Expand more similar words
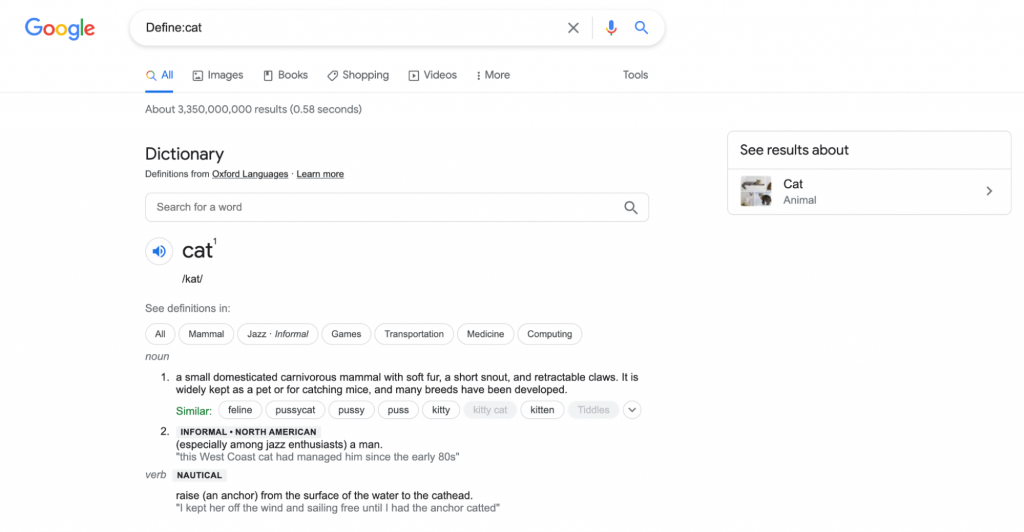Screen dimensions: 1024x532 click(x=632, y=410)
